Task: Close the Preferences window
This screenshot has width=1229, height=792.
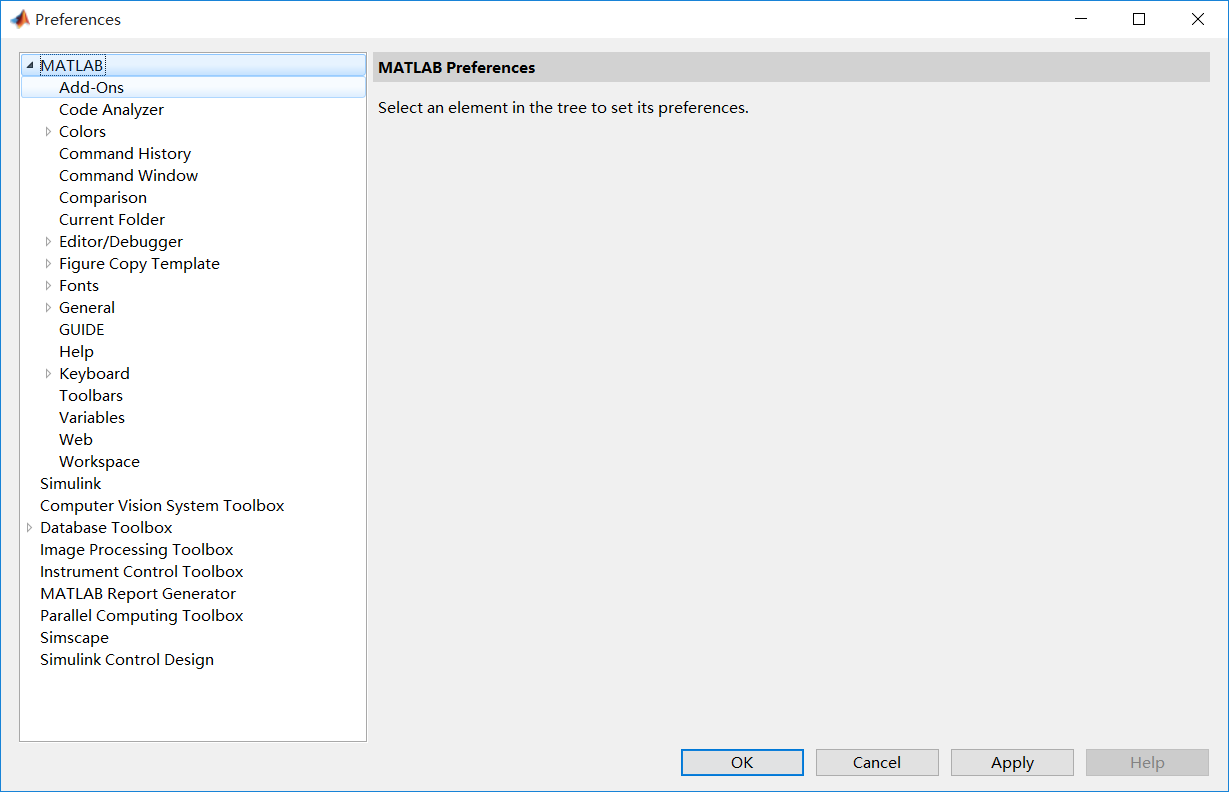Action: point(1198,19)
